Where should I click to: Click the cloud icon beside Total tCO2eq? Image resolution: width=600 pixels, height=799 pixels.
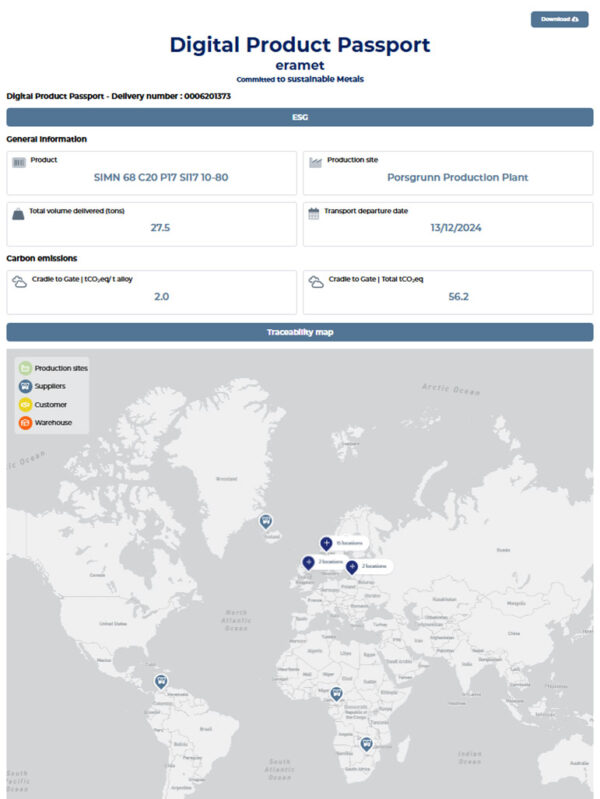click(315, 280)
